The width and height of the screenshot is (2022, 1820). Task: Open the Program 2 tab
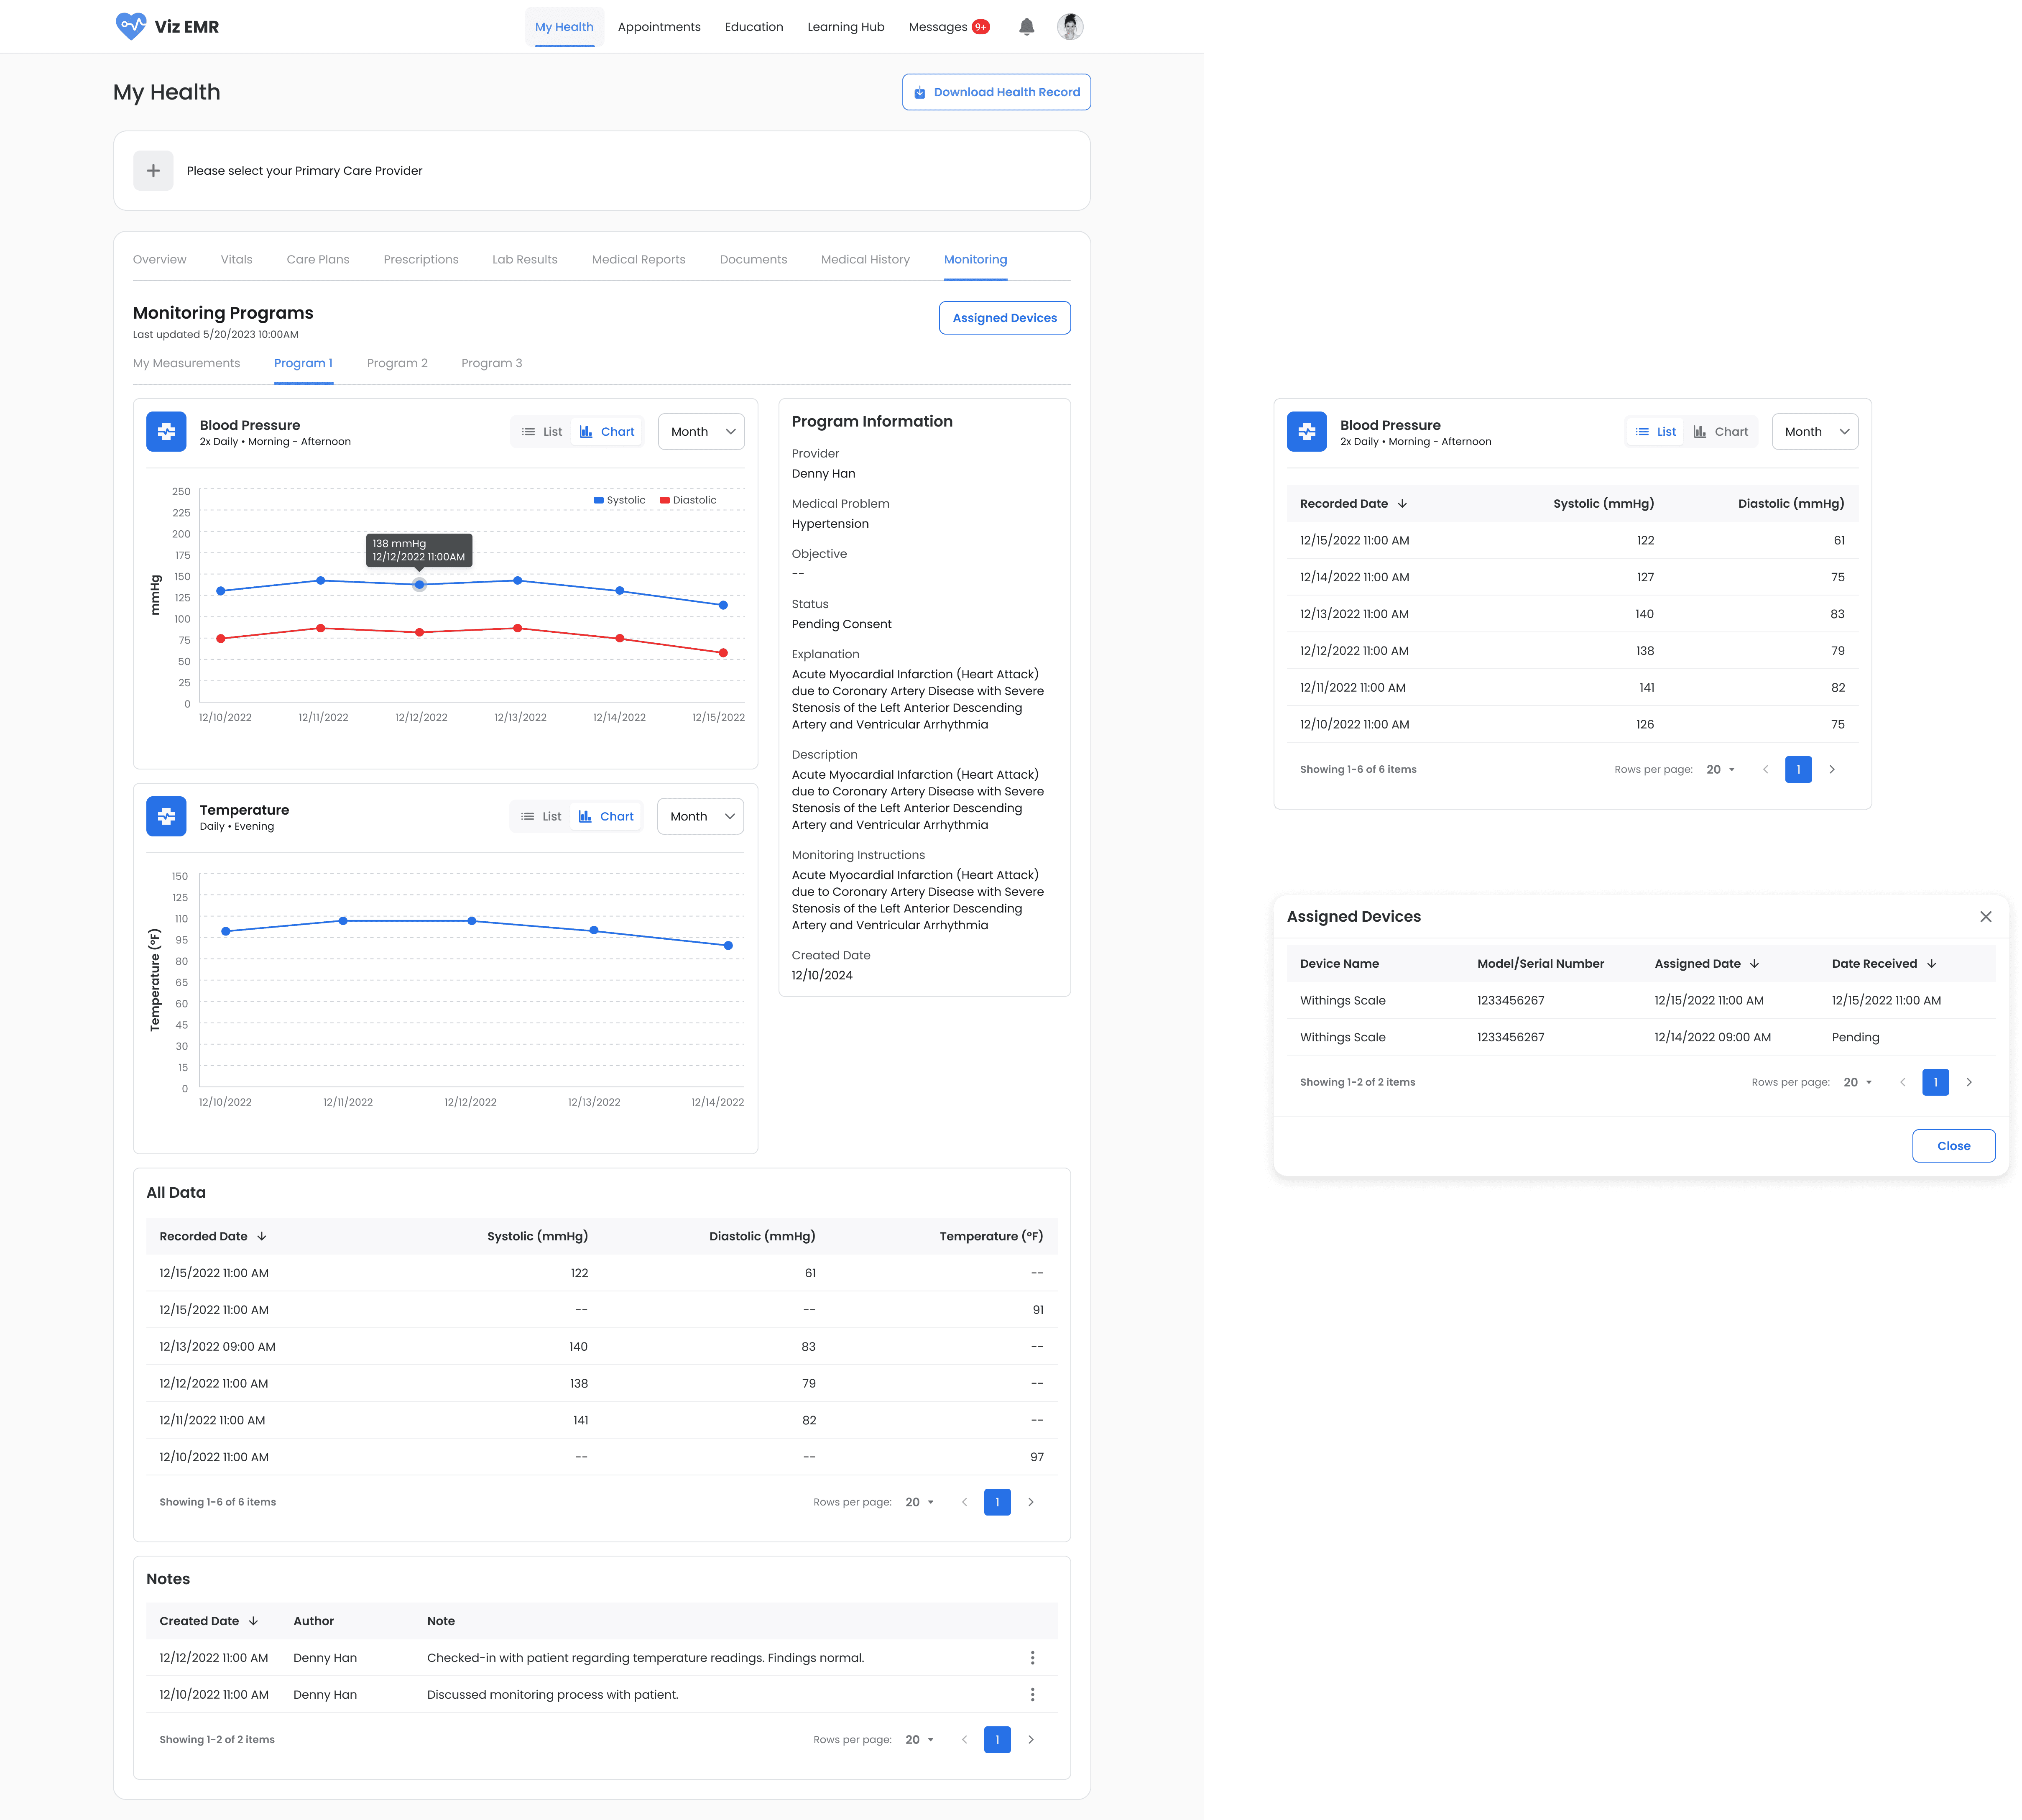[x=397, y=363]
